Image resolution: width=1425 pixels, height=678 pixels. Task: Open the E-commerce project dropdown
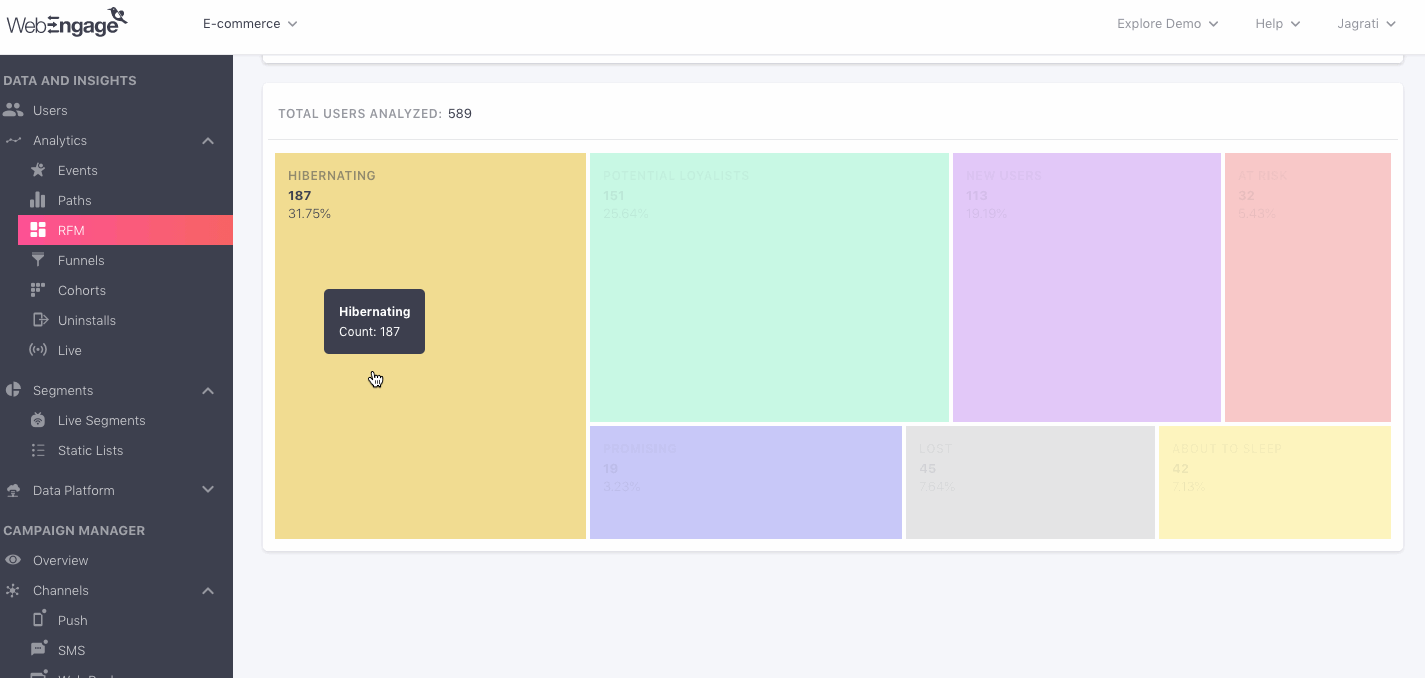pyautogui.click(x=250, y=23)
